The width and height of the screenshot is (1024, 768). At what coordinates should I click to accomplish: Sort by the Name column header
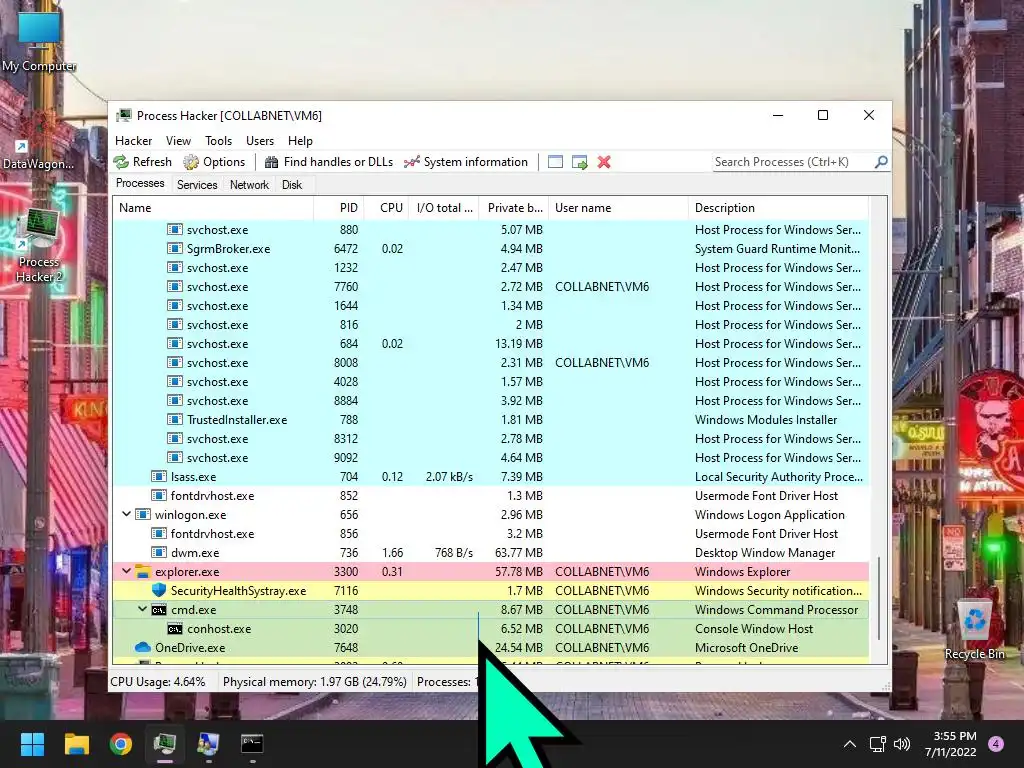pos(214,208)
